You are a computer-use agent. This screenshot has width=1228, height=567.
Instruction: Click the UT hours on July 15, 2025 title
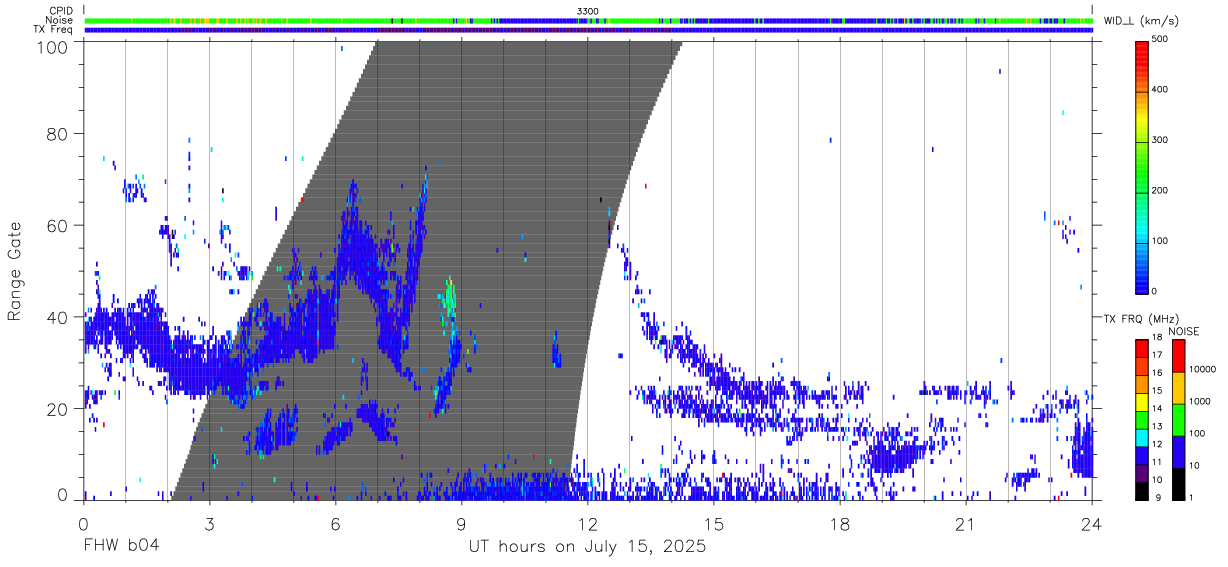coord(588,547)
